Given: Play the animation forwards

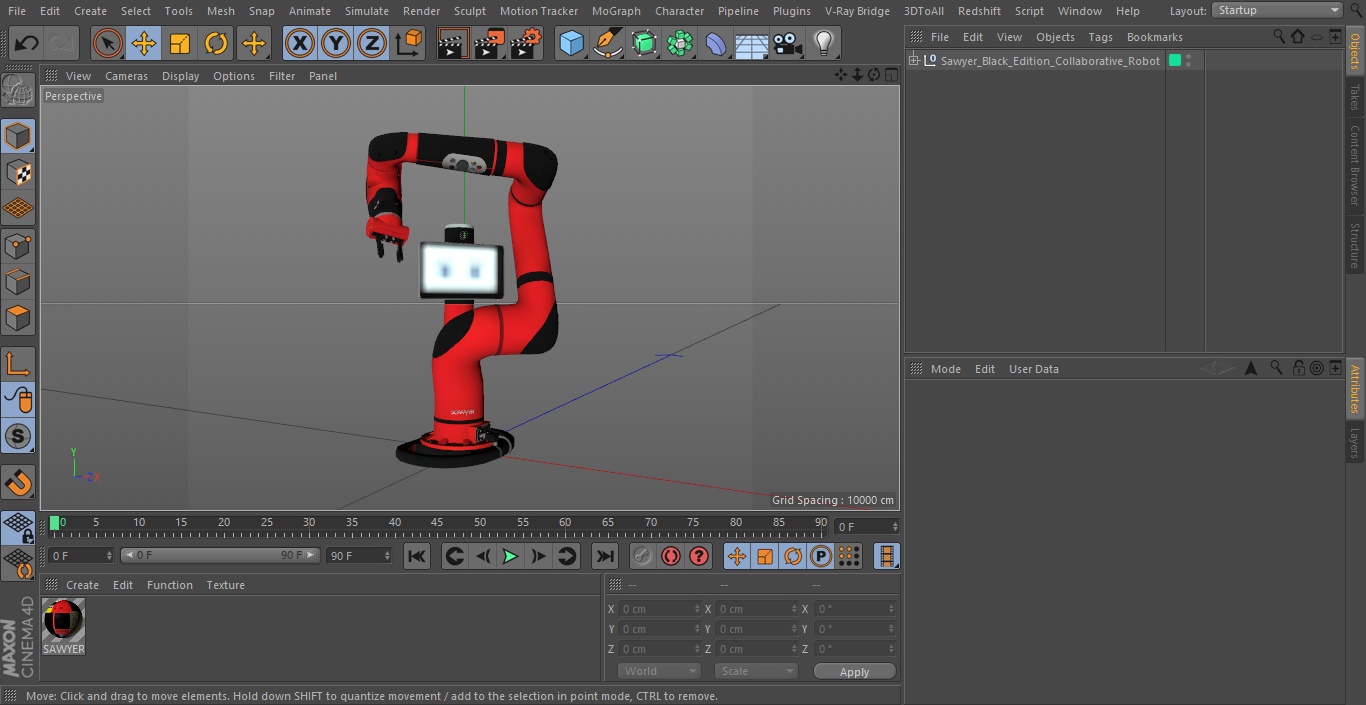Looking at the screenshot, I should (510, 556).
